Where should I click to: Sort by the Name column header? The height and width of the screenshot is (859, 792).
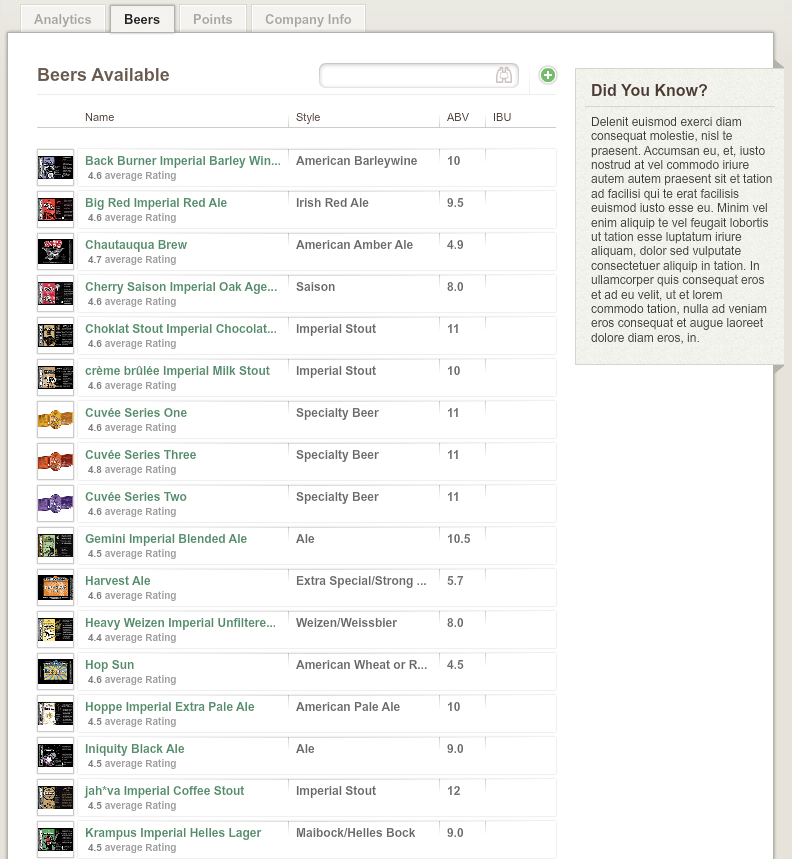[x=100, y=117]
